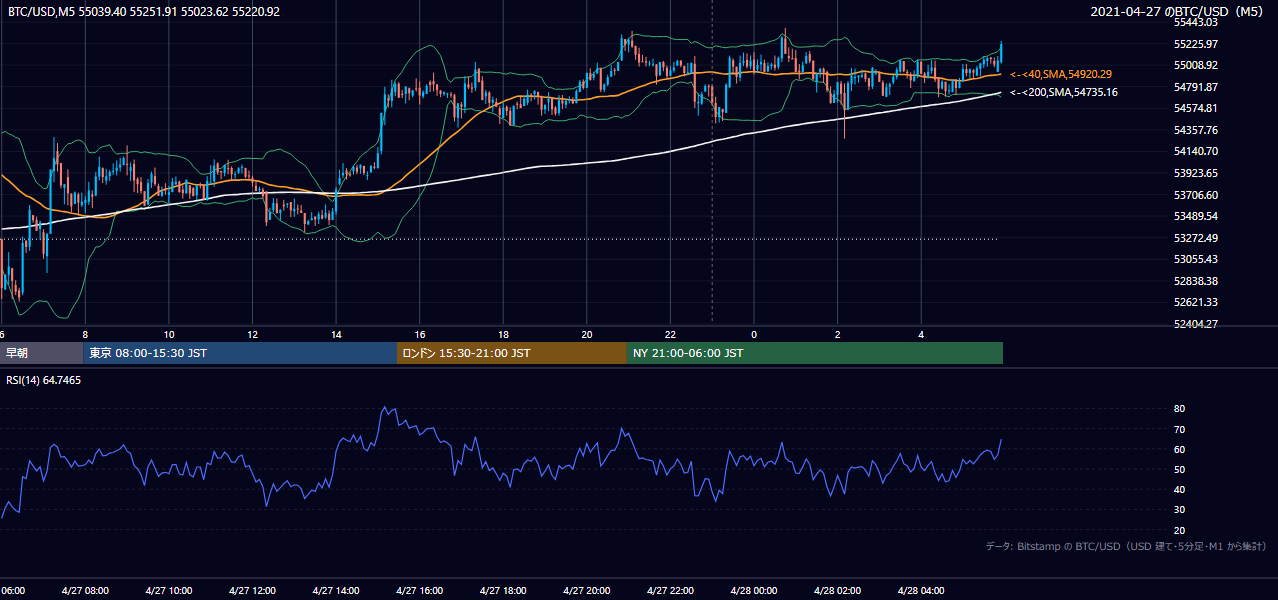Select the 東京 08:00-15:30 JST session bar
The image size is (1278, 600).
point(240,353)
